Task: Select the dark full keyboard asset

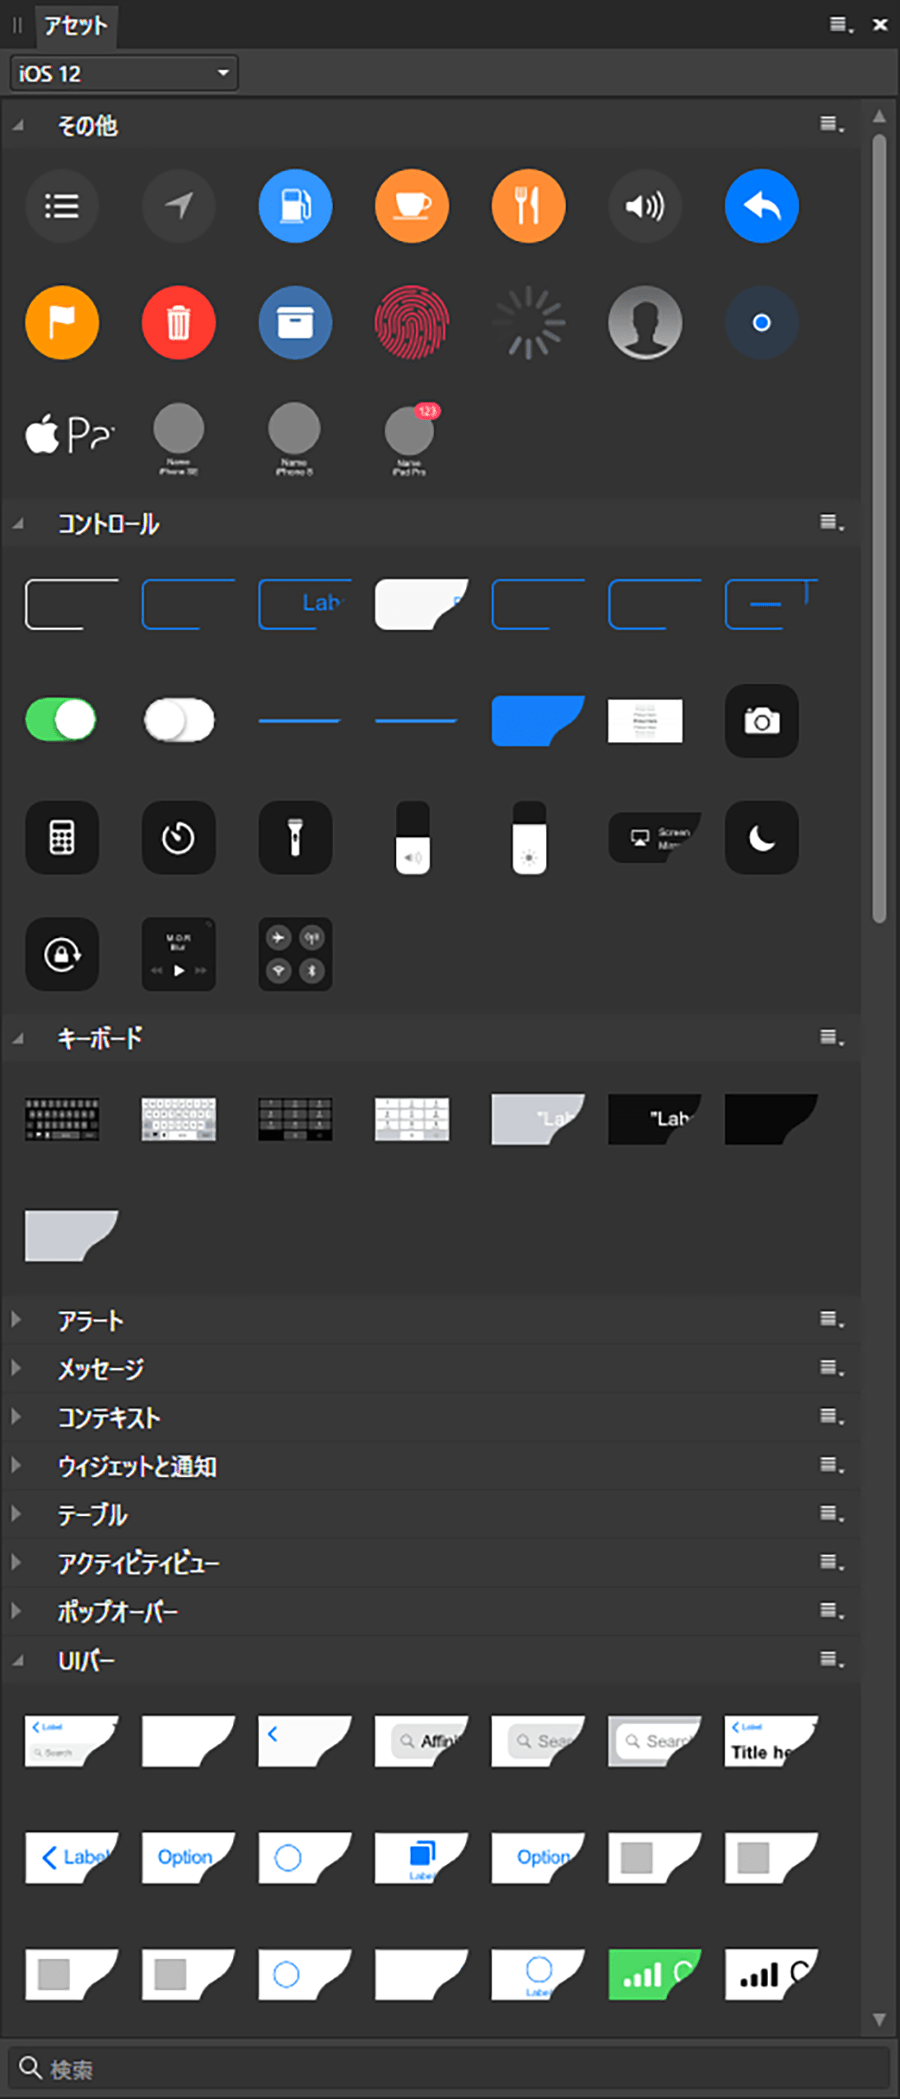Action: click(x=62, y=1119)
